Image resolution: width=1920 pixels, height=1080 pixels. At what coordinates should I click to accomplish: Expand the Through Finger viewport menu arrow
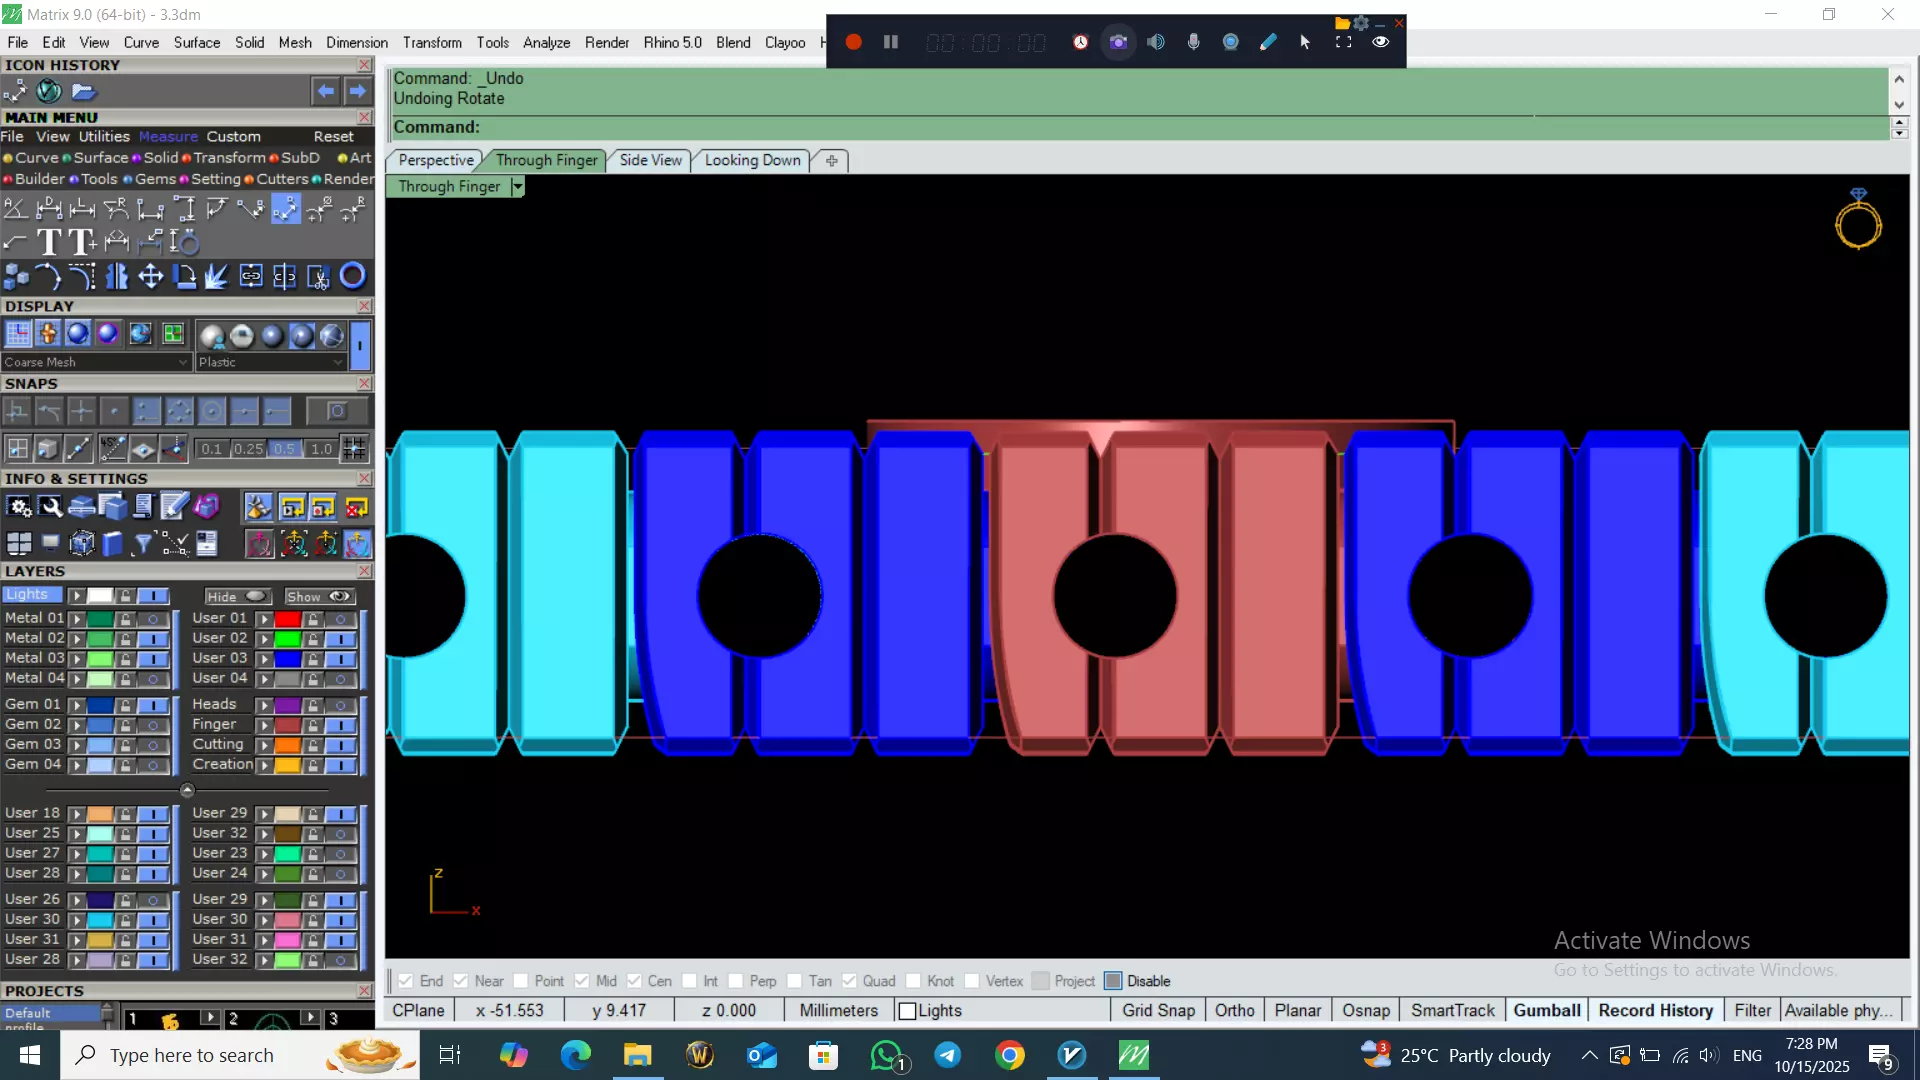point(517,187)
